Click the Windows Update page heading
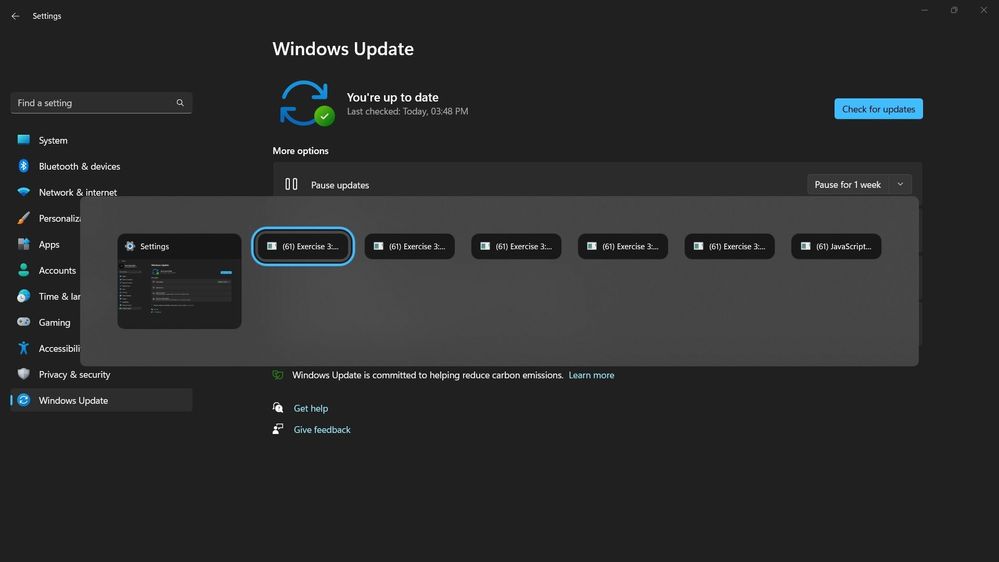This screenshot has width=999, height=562. tap(343, 49)
